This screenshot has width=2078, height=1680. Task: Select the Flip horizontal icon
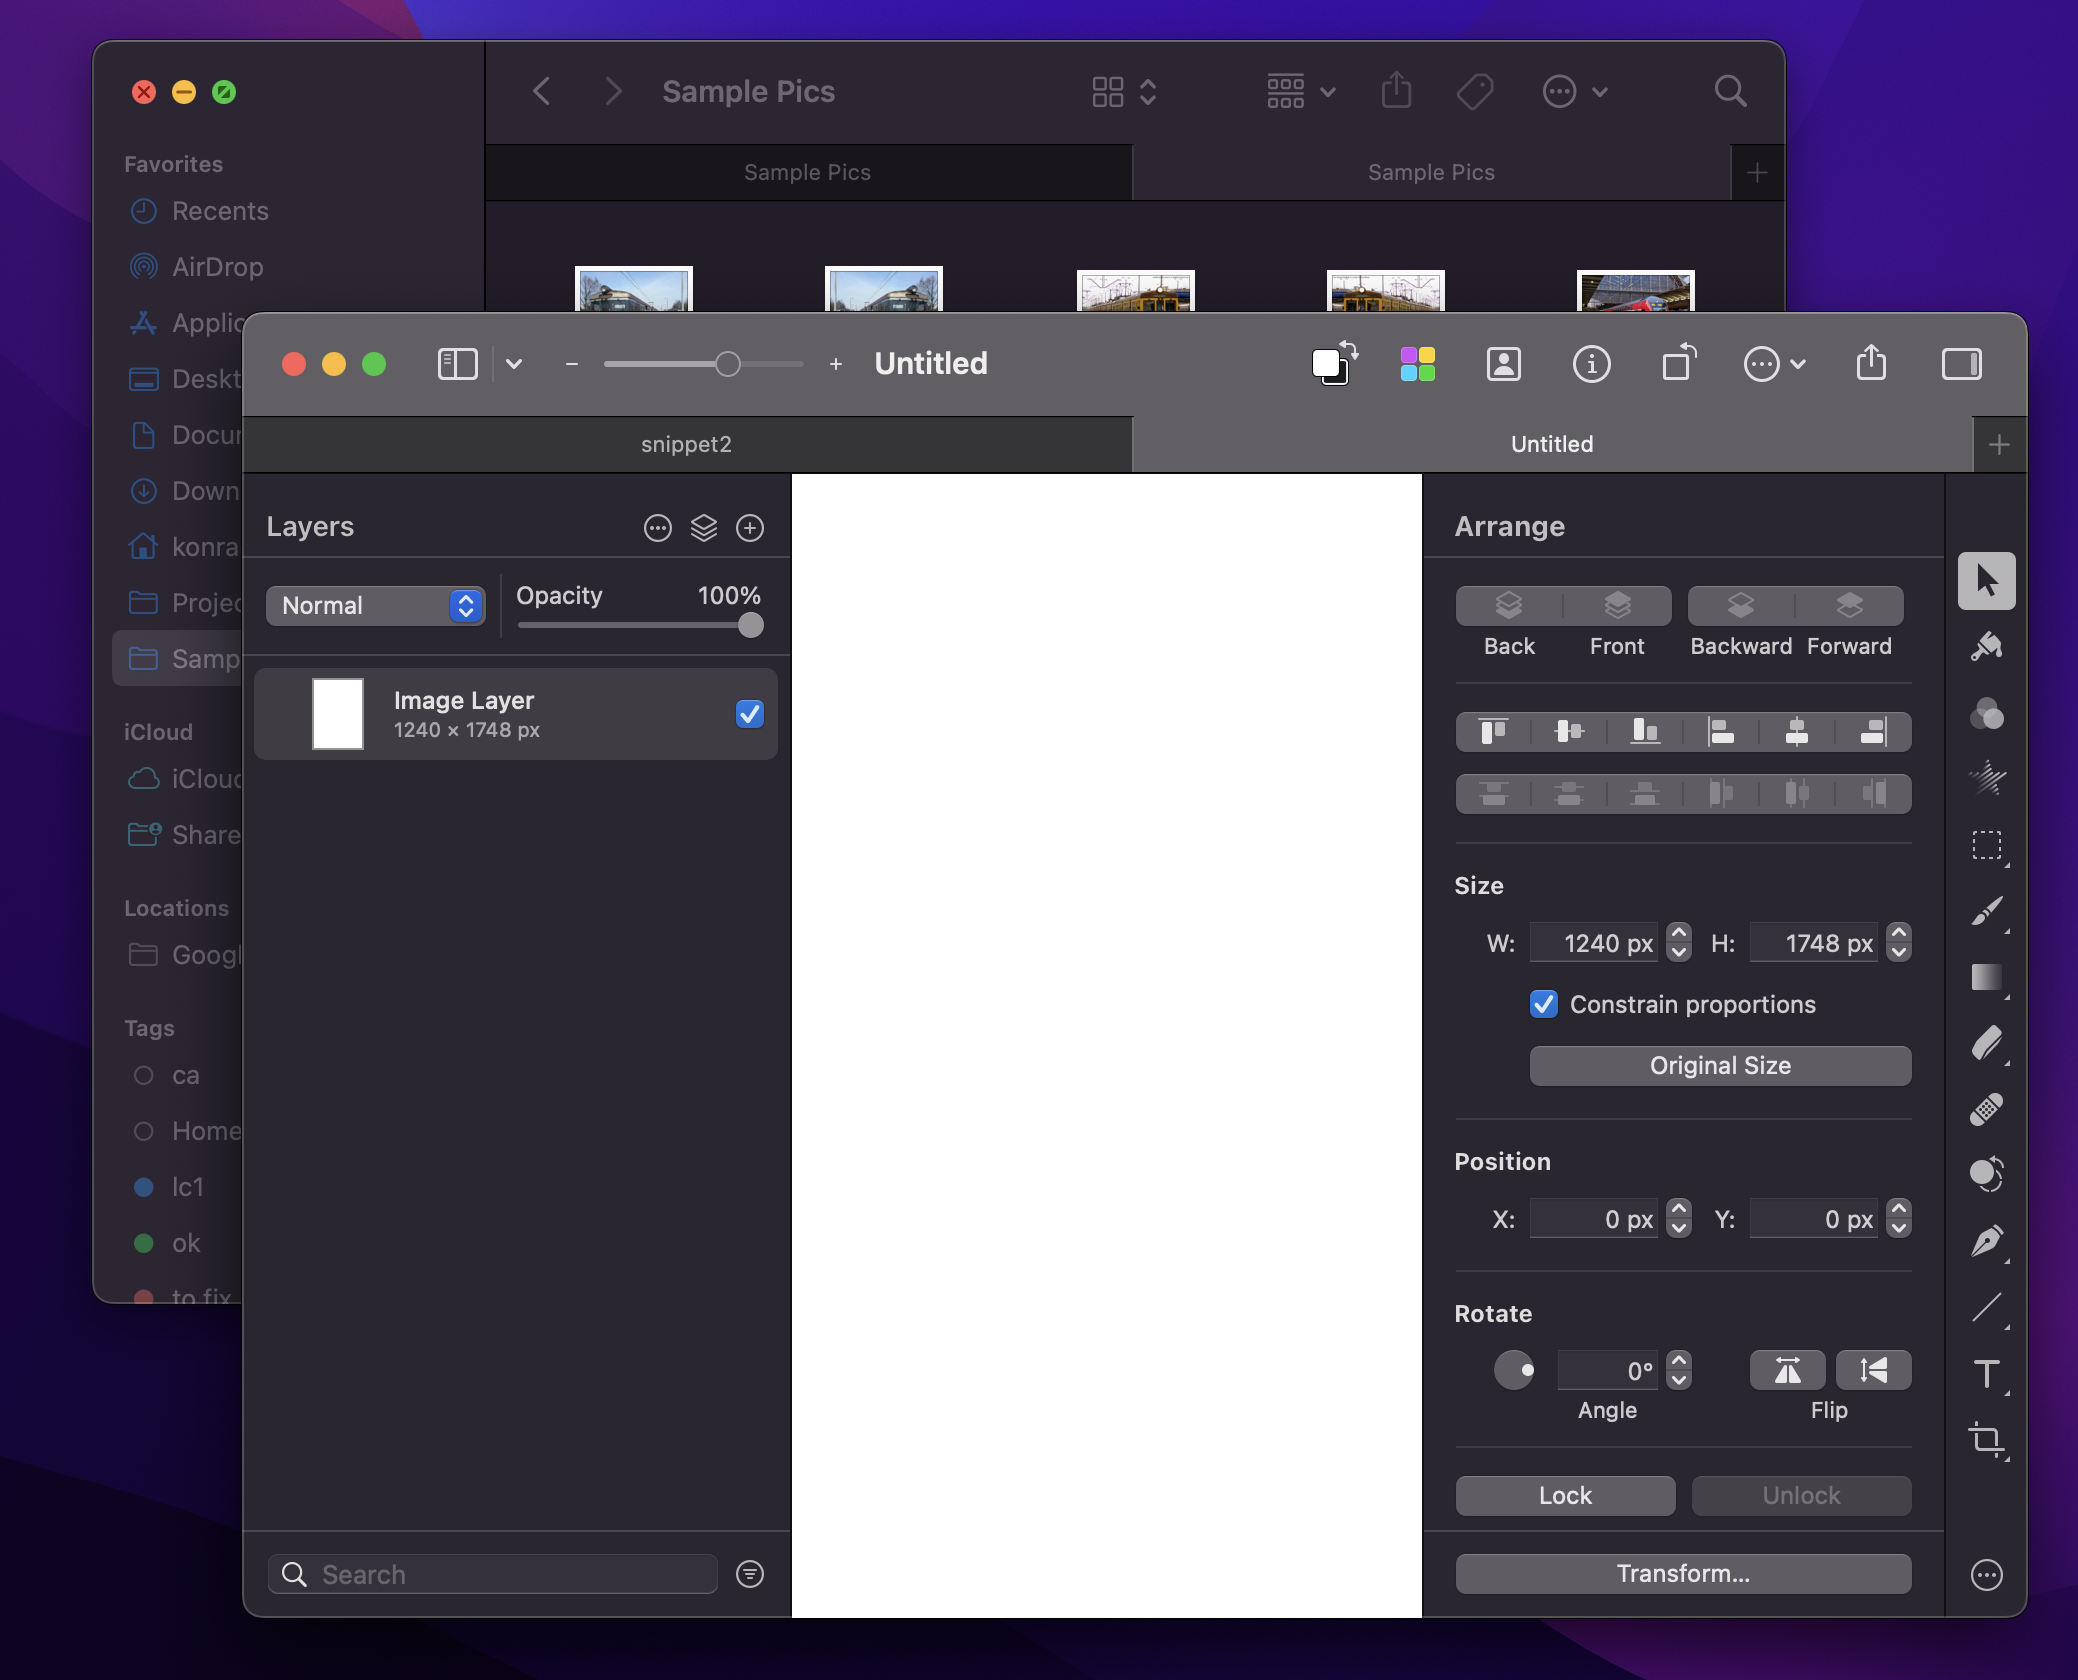(x=1787, y=1368)
